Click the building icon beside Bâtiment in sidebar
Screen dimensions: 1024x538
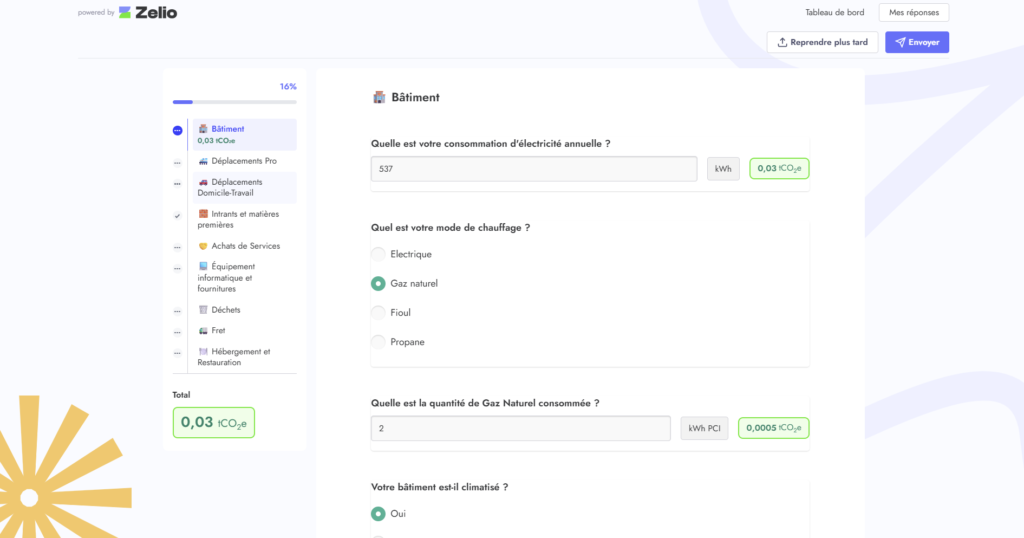tap(203, 129)
